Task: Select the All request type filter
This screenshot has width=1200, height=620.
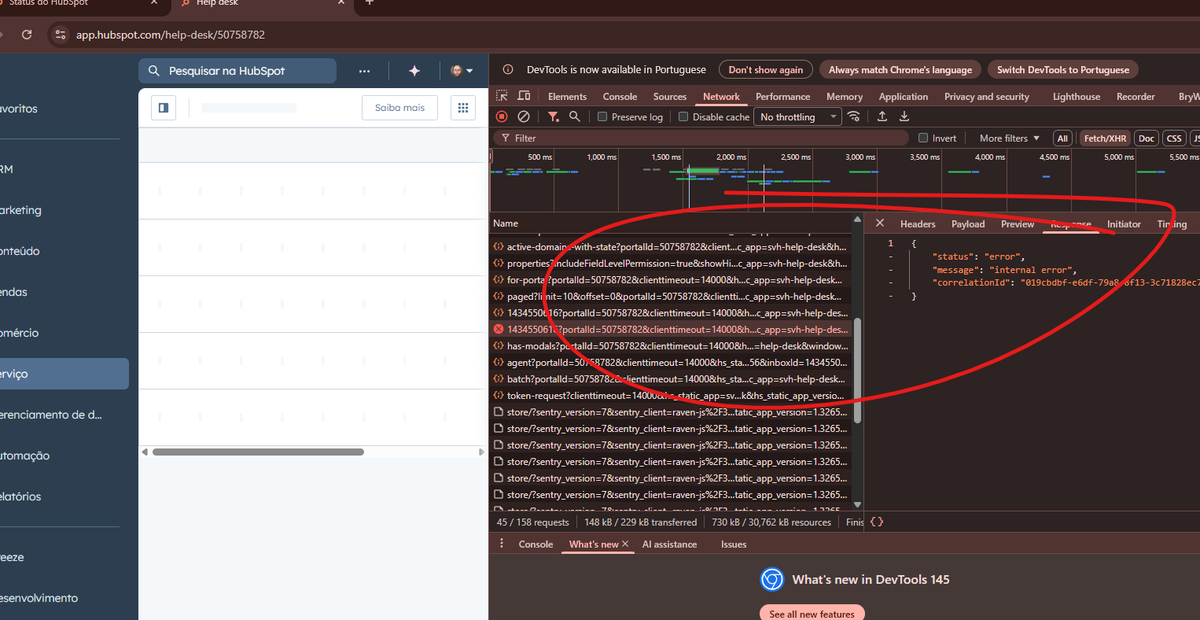Action: pyautogui.click(x=1062, y=138)
